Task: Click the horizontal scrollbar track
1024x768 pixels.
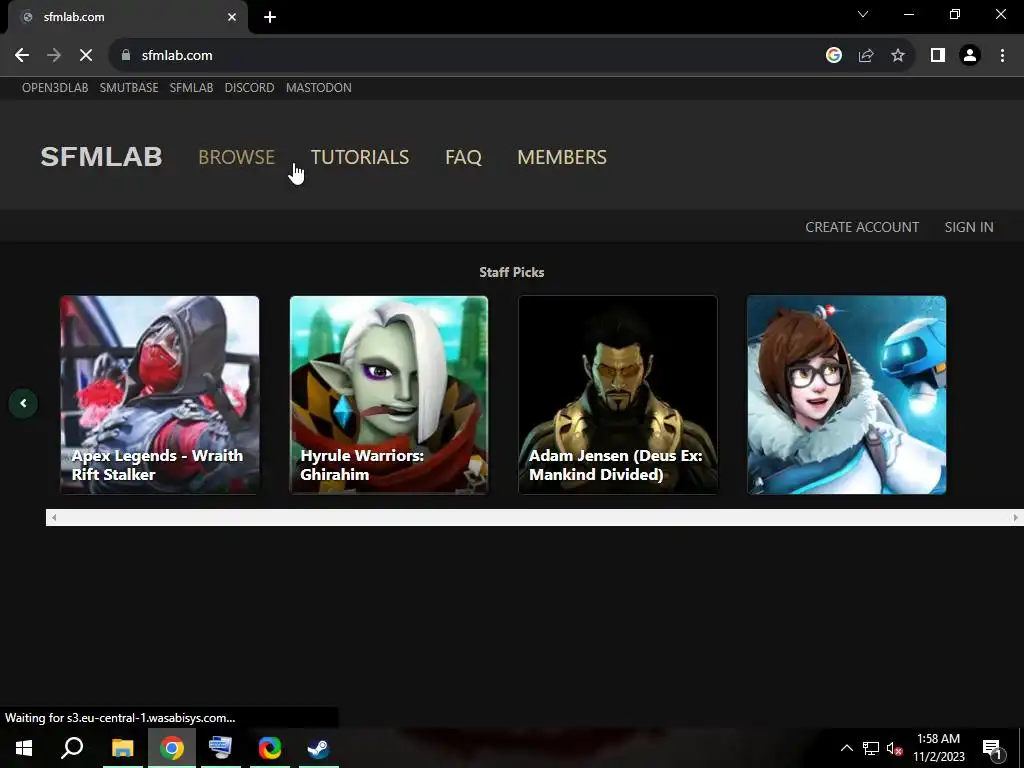Action: [x=534, y=517]
